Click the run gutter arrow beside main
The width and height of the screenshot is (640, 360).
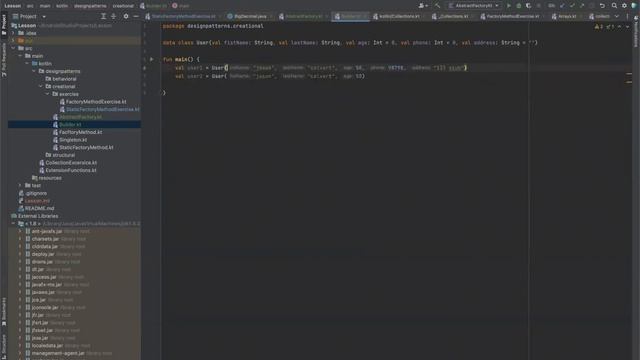151,59
